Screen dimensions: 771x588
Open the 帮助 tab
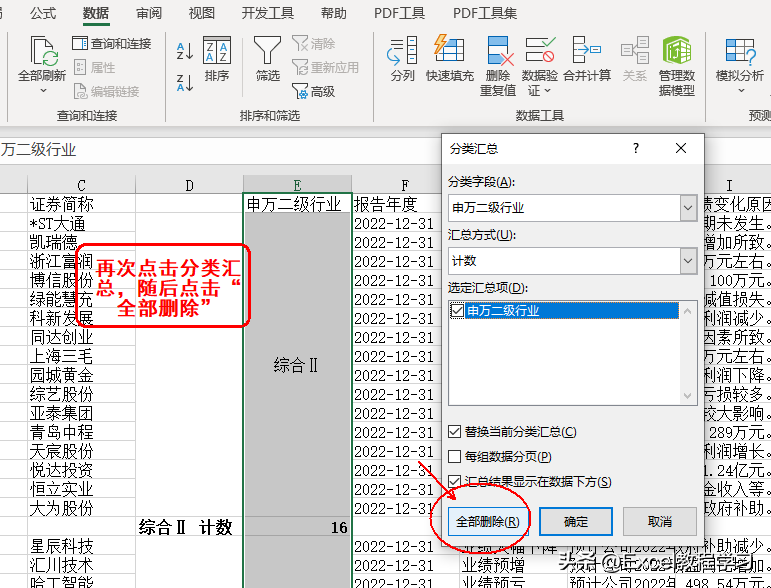[x=333, y=13]
